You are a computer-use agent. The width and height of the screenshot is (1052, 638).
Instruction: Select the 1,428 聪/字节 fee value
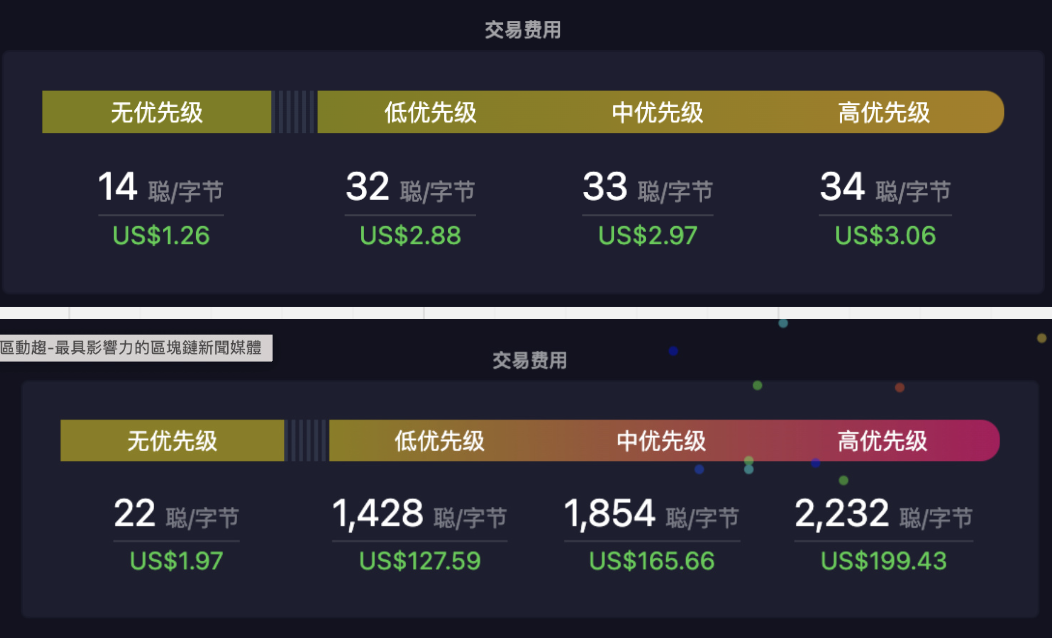coord(420,515)
